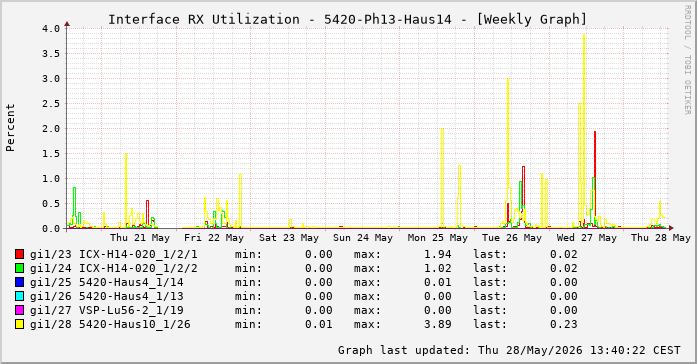Click the Thu 21 May axis label
The height and width of the screenshot is (364, 697).
click(140, 238)
